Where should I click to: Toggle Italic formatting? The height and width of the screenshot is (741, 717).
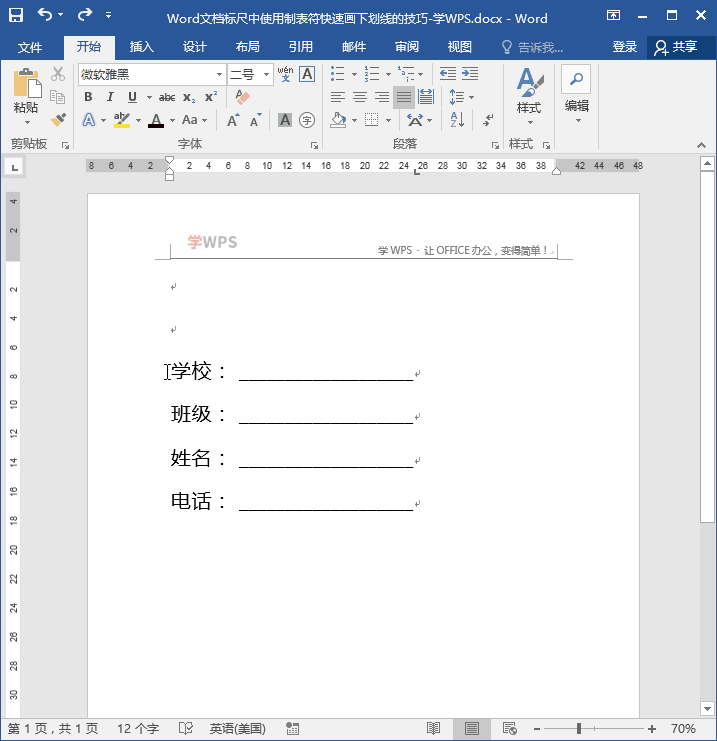pyautogui.click(x=110, y=97)
